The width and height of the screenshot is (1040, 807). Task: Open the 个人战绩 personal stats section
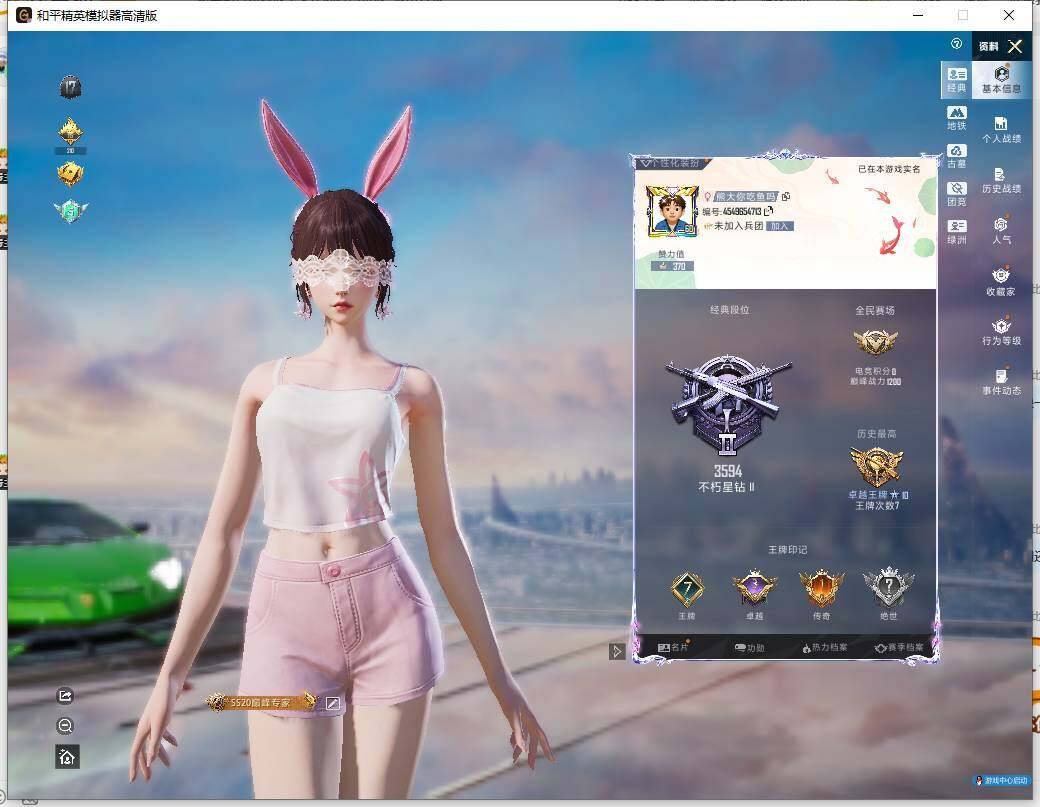tap(1001, 130)
